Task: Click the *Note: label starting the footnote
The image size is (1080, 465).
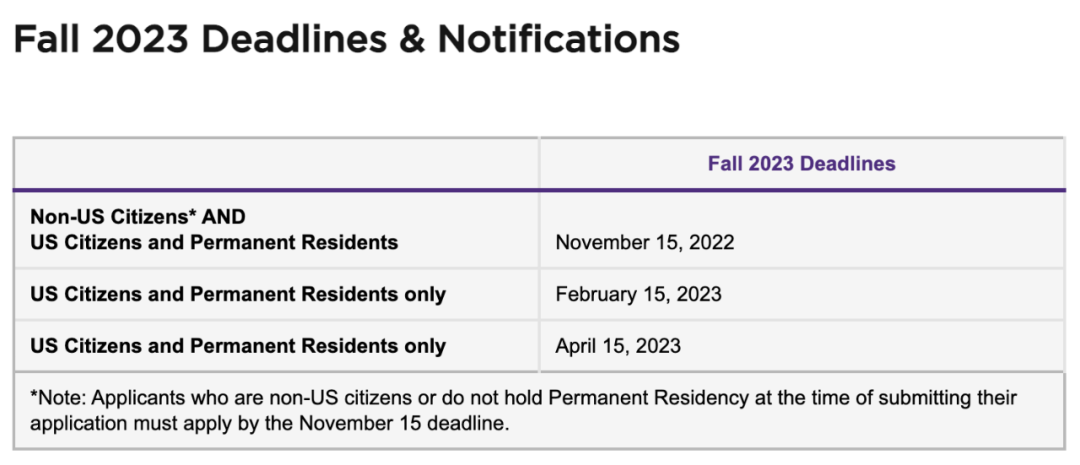Action: point(58,397)
